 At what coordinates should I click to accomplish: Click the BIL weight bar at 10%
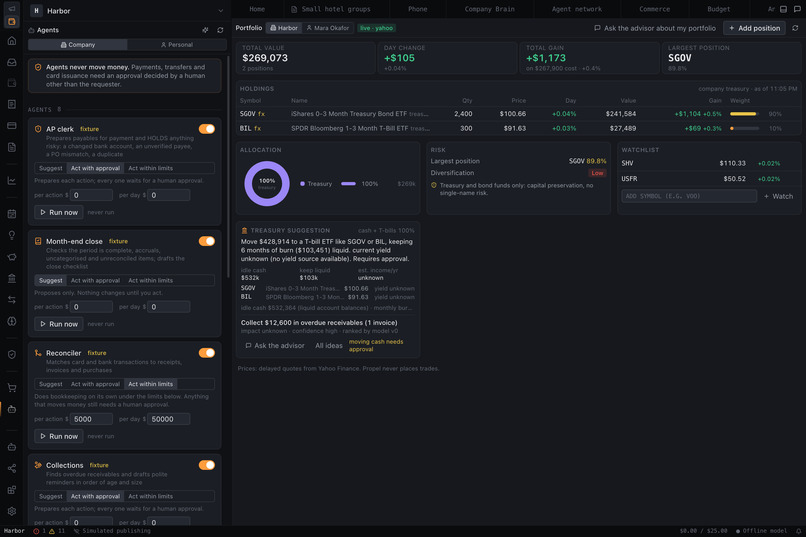point(744,128)
